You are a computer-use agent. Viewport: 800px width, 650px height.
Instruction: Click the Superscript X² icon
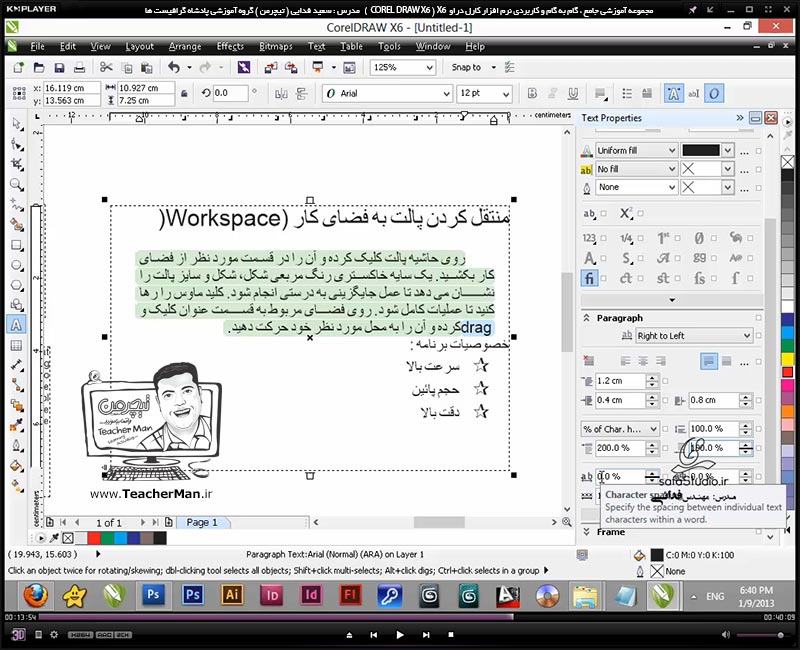point(627,213)
